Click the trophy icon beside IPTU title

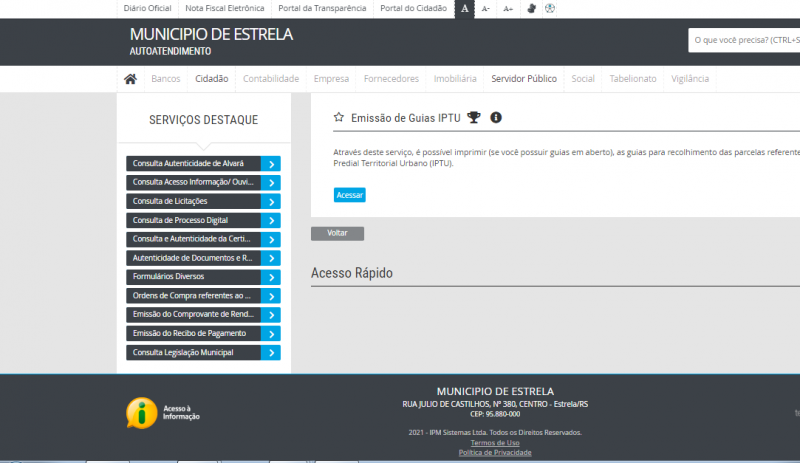(474, 117)
